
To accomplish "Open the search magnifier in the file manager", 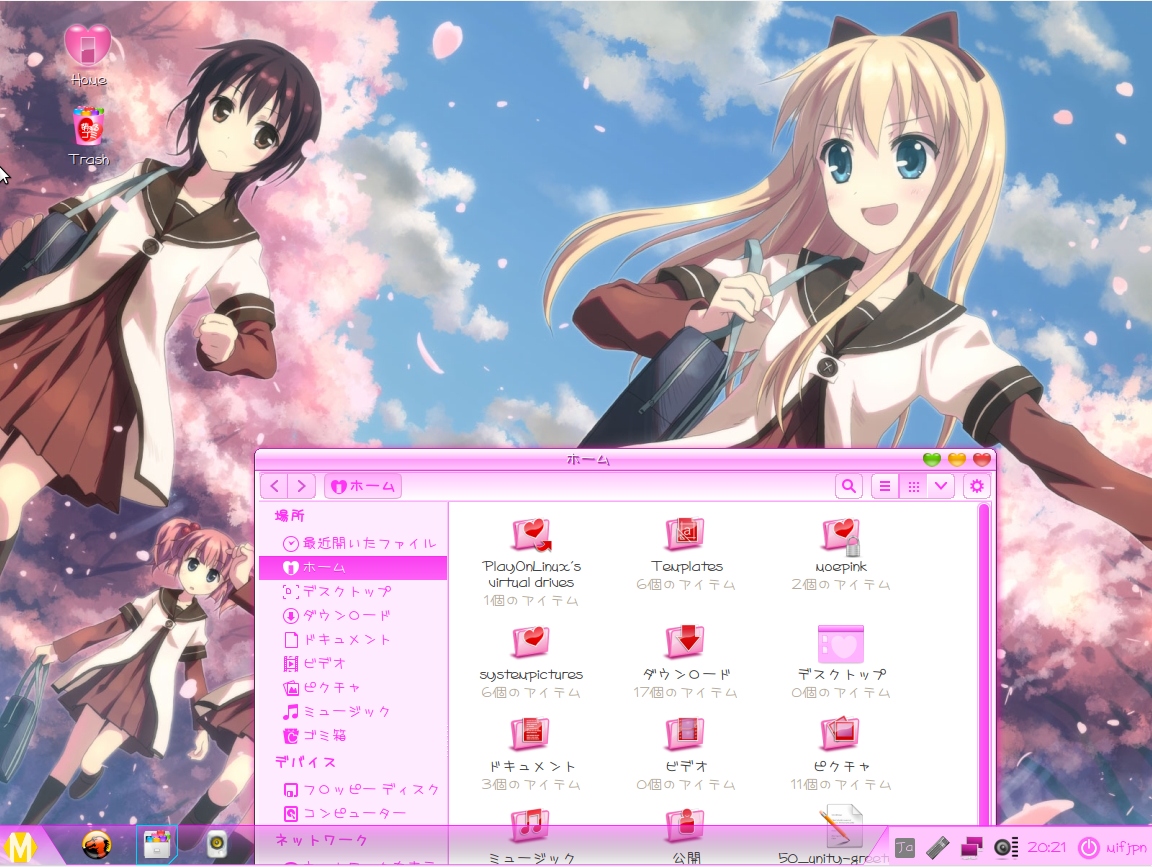I will [849, 486].
